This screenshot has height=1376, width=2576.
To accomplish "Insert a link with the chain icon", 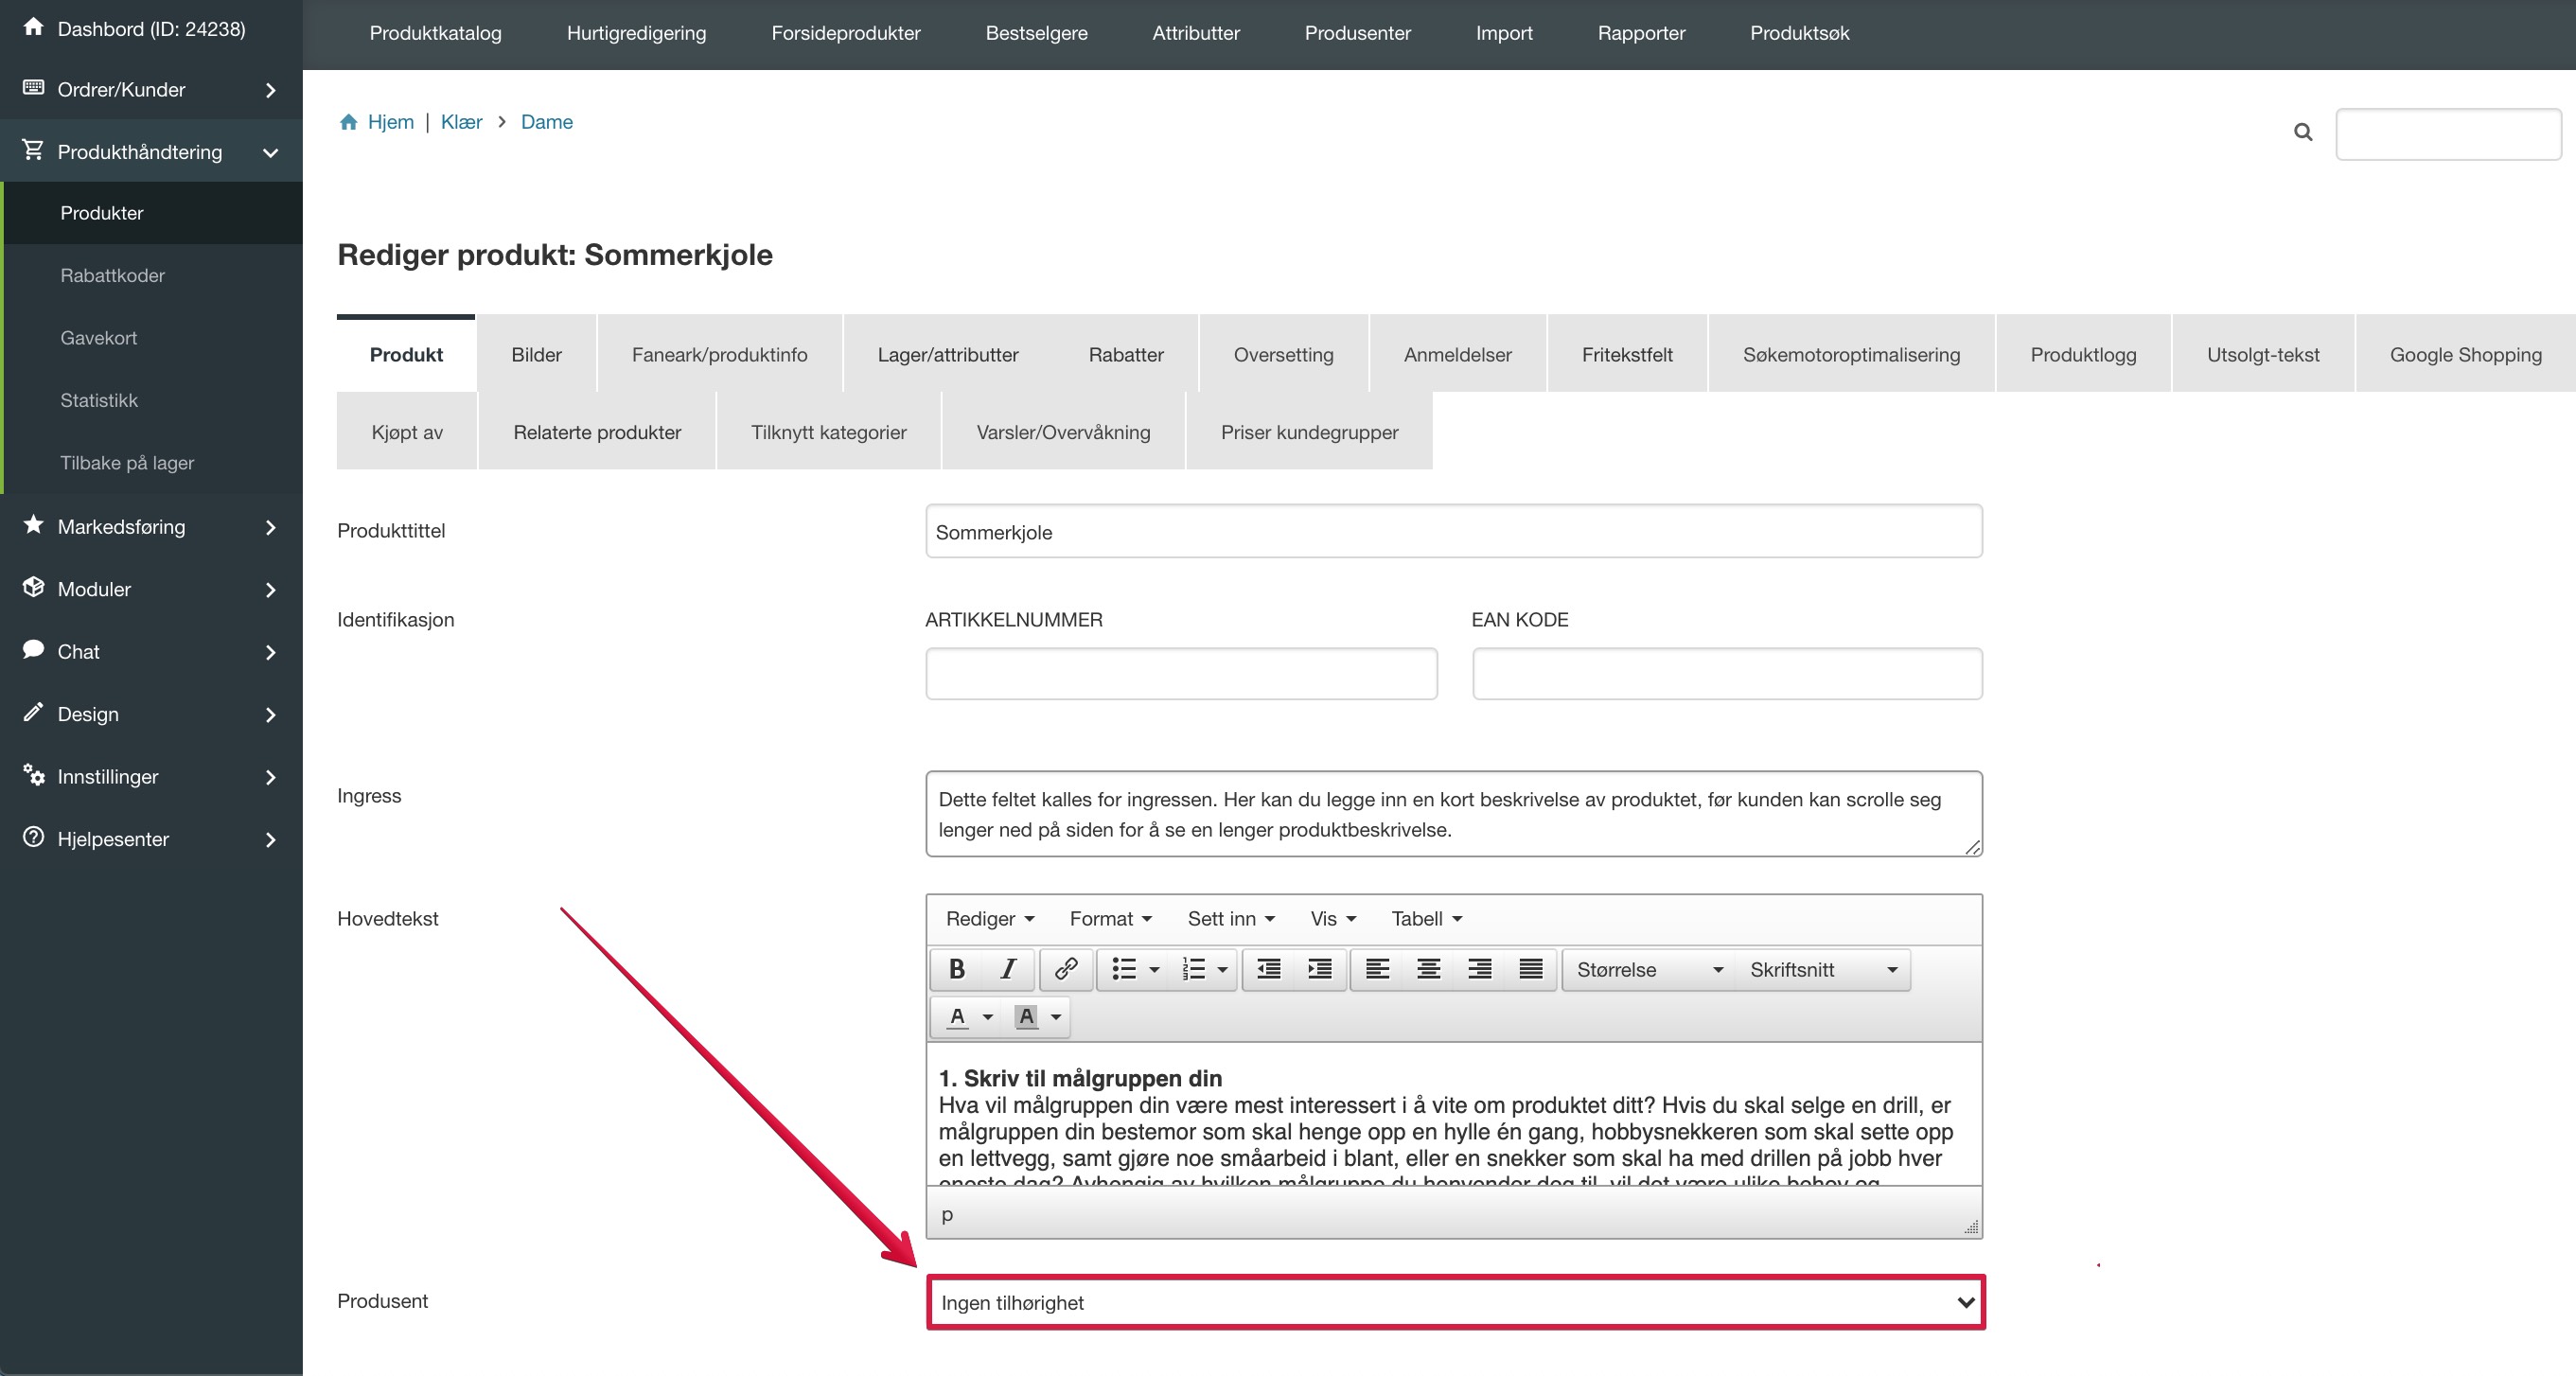I will [1065, 969].
